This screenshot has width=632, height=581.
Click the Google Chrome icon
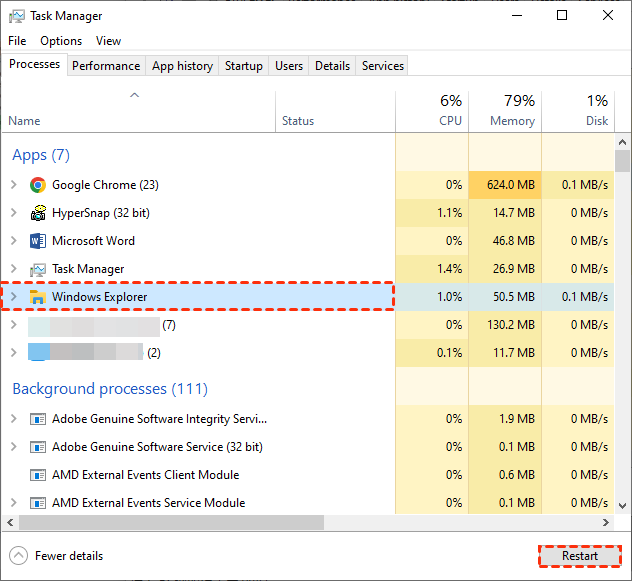click(38, 185)
